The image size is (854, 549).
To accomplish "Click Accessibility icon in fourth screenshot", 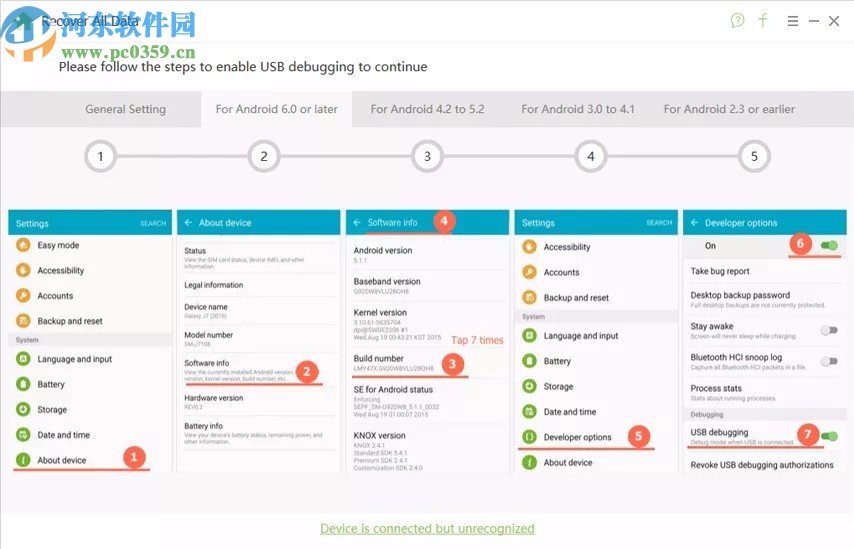I will click(x=529, y=247).
